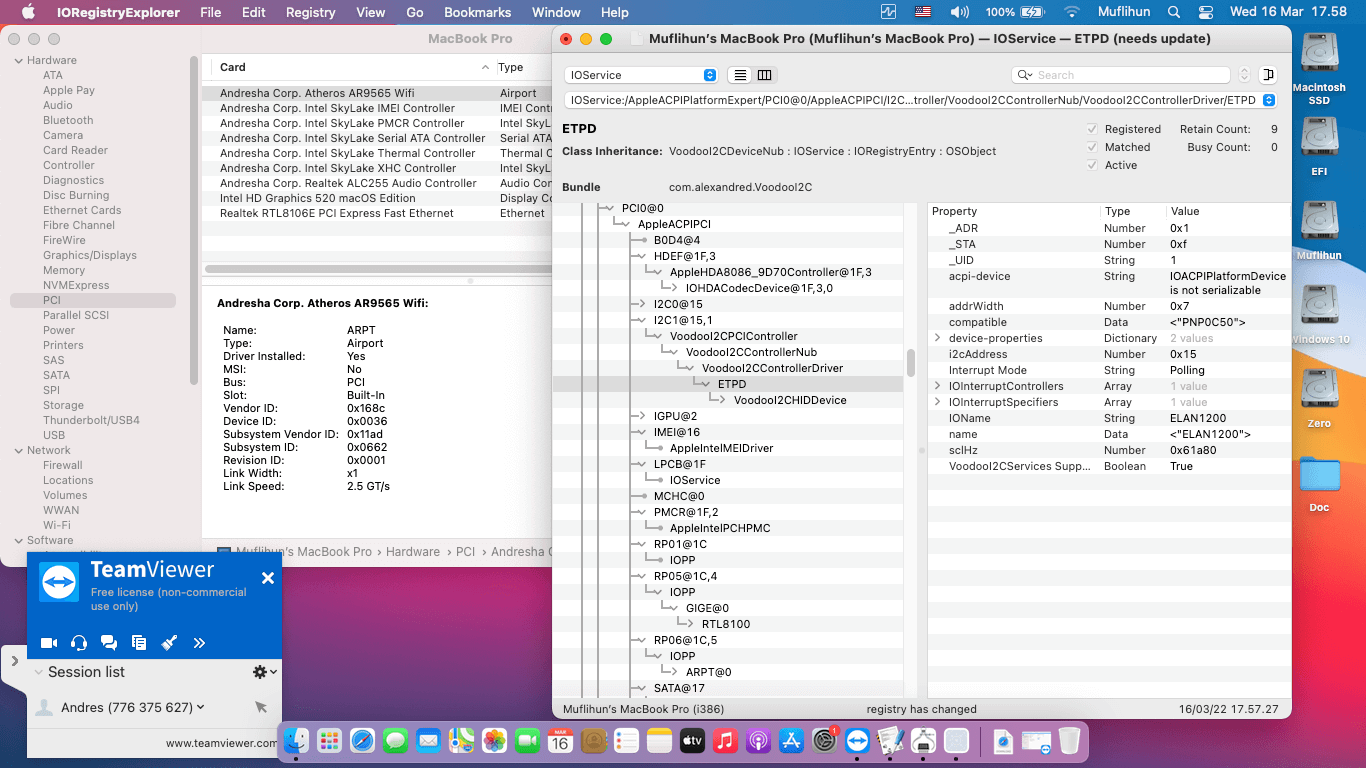Toggle the Matched checkbox

(1092, 147)
